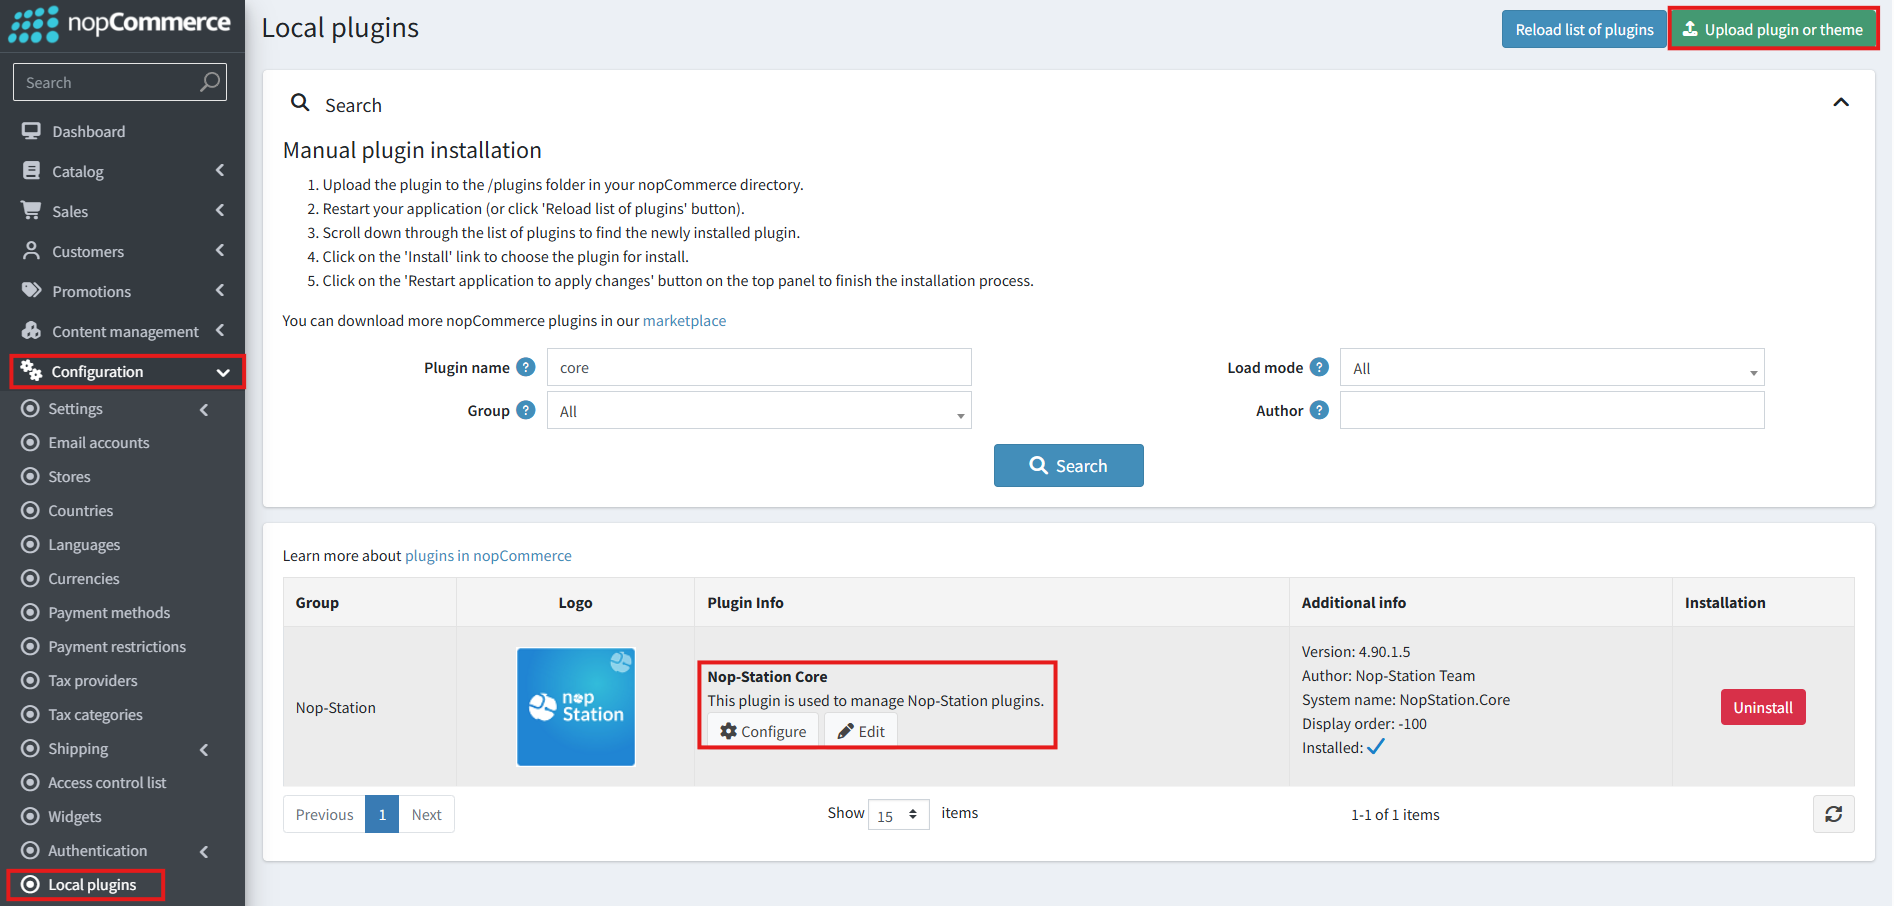Click Group help question icon

pos(526,410)
